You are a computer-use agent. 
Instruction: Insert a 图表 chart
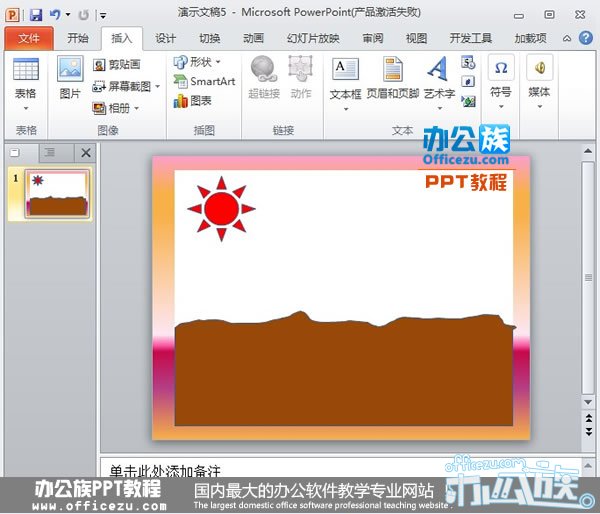(x=193, y=101)
